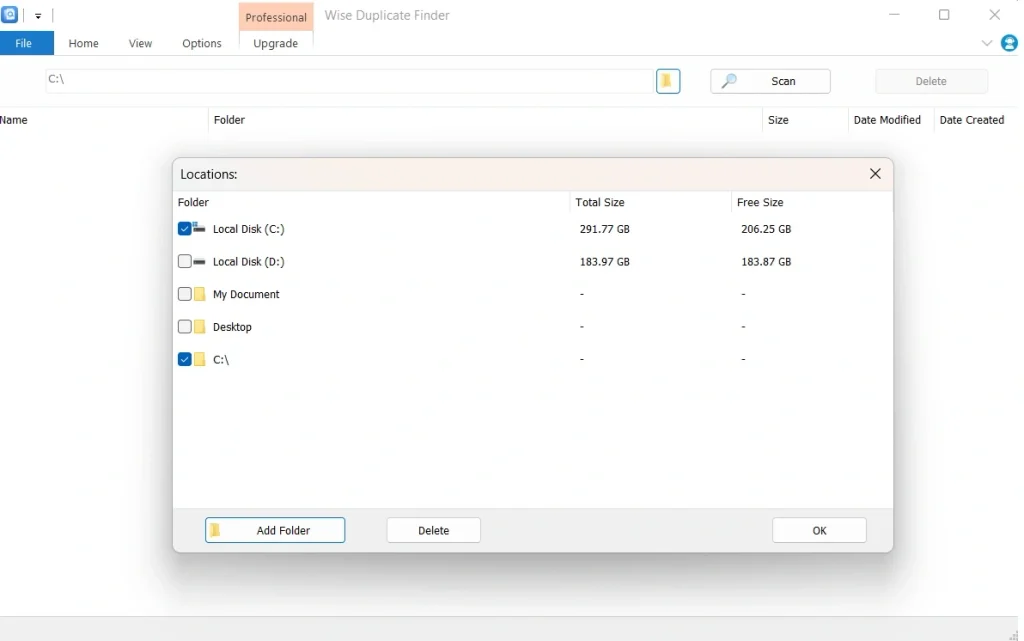Open the user account icon
The image size is (1024, 641).
pos(1010,43)
